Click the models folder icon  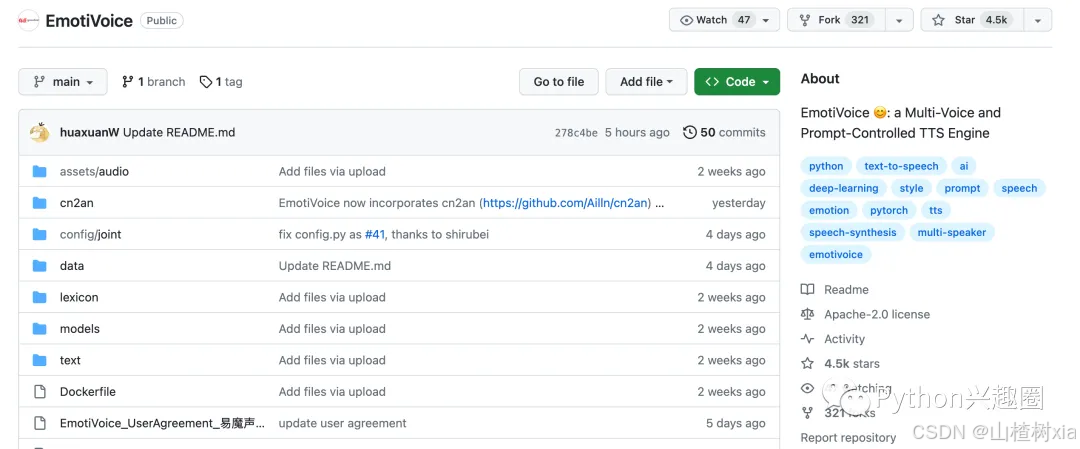point(39,328)
